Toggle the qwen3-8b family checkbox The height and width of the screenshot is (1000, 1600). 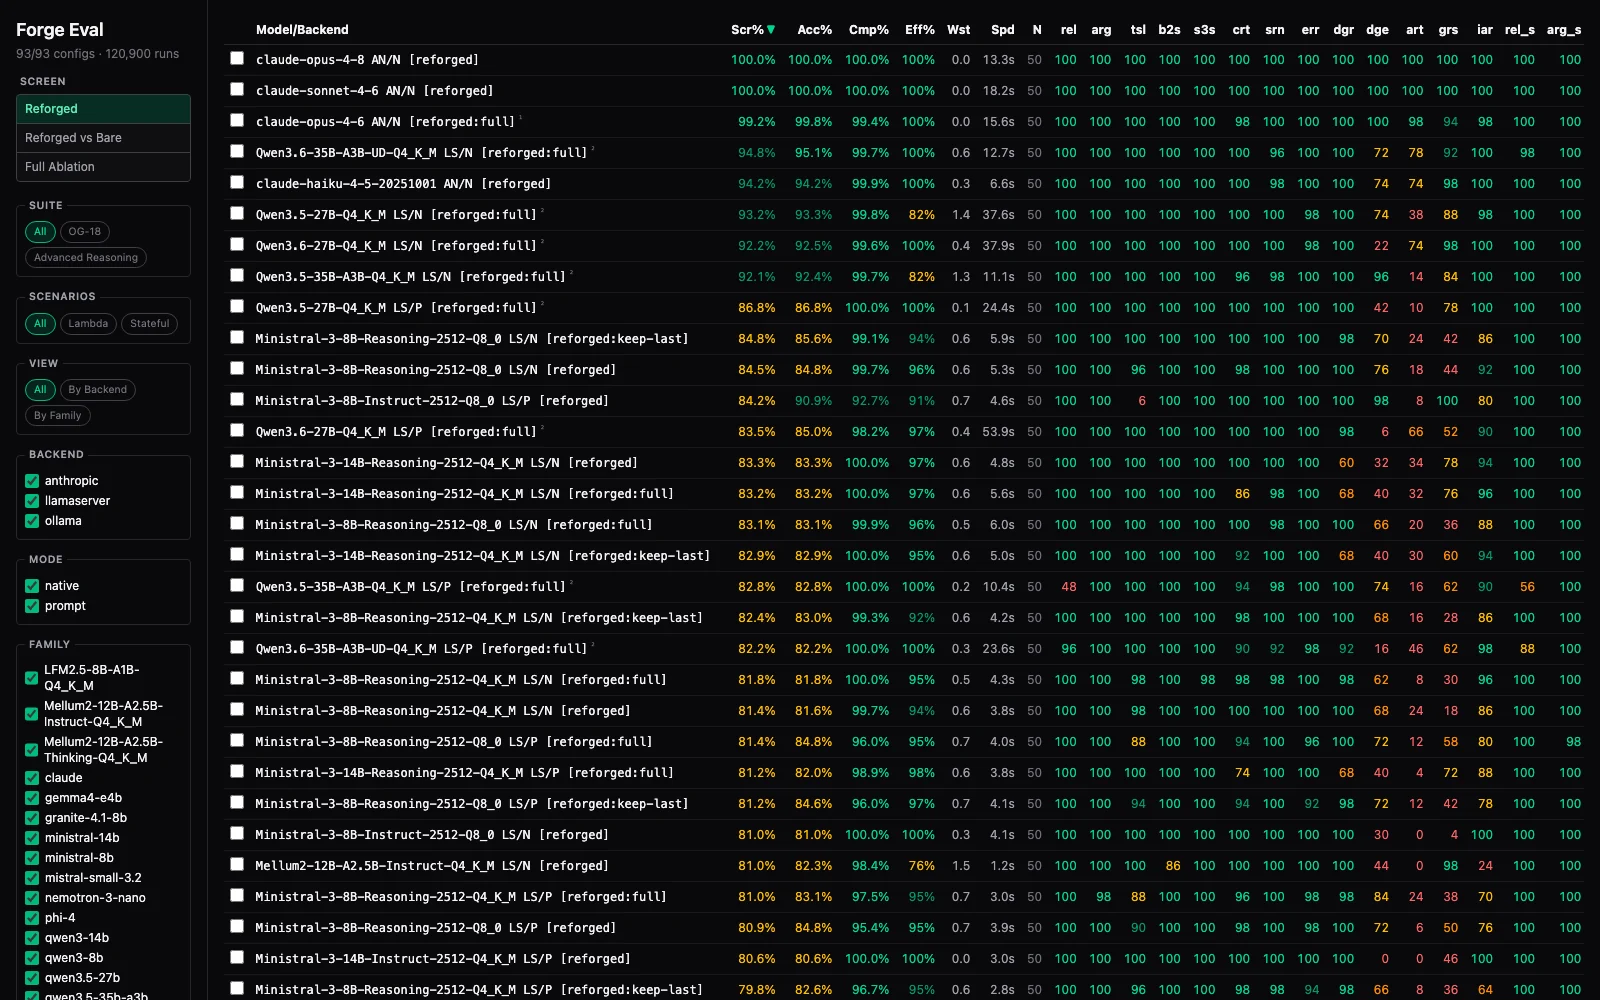pos(32,958)
